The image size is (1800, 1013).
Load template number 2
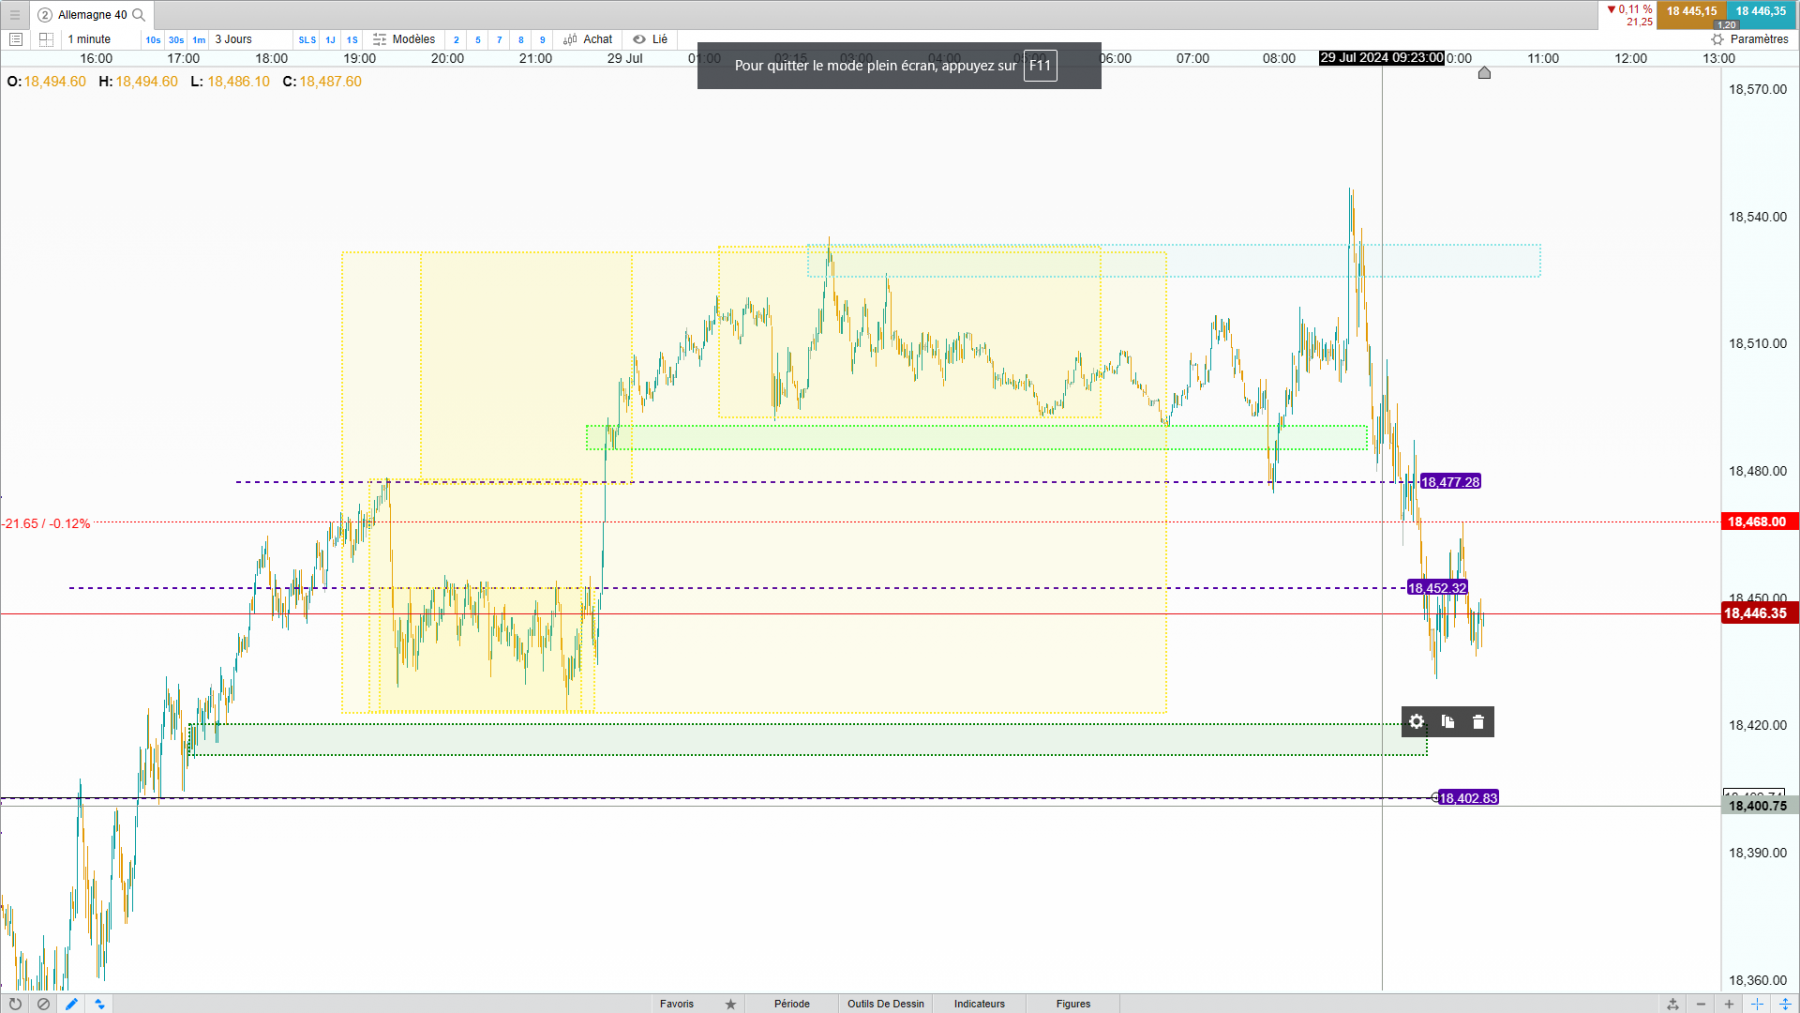pyautogui.click(x=457, y=40)
